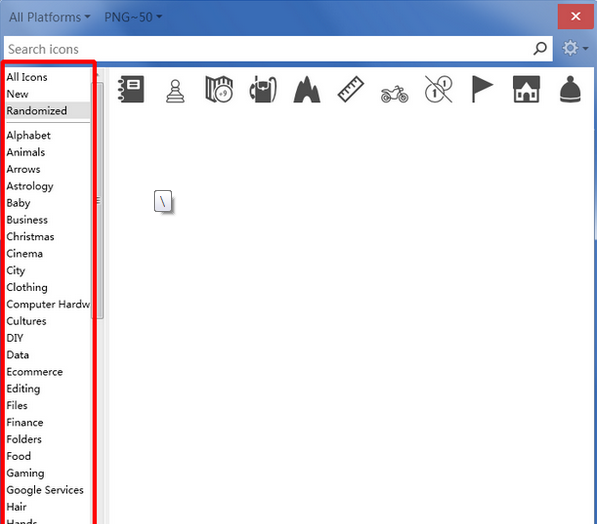Click the motorcycle icon
Image resolution: width=597 pixels, height=524 pixels.
(394, 94)
